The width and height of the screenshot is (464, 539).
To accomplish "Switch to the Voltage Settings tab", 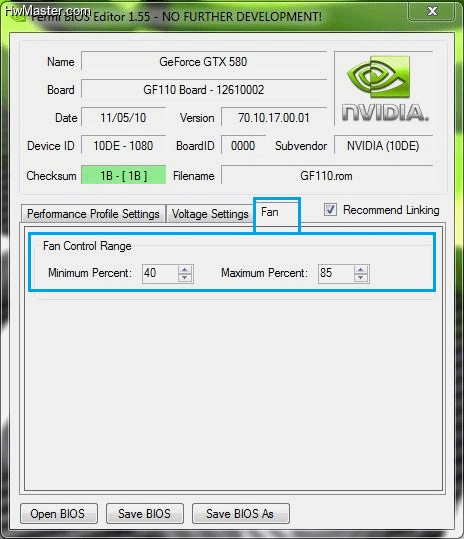I will (x=210, y=213).
